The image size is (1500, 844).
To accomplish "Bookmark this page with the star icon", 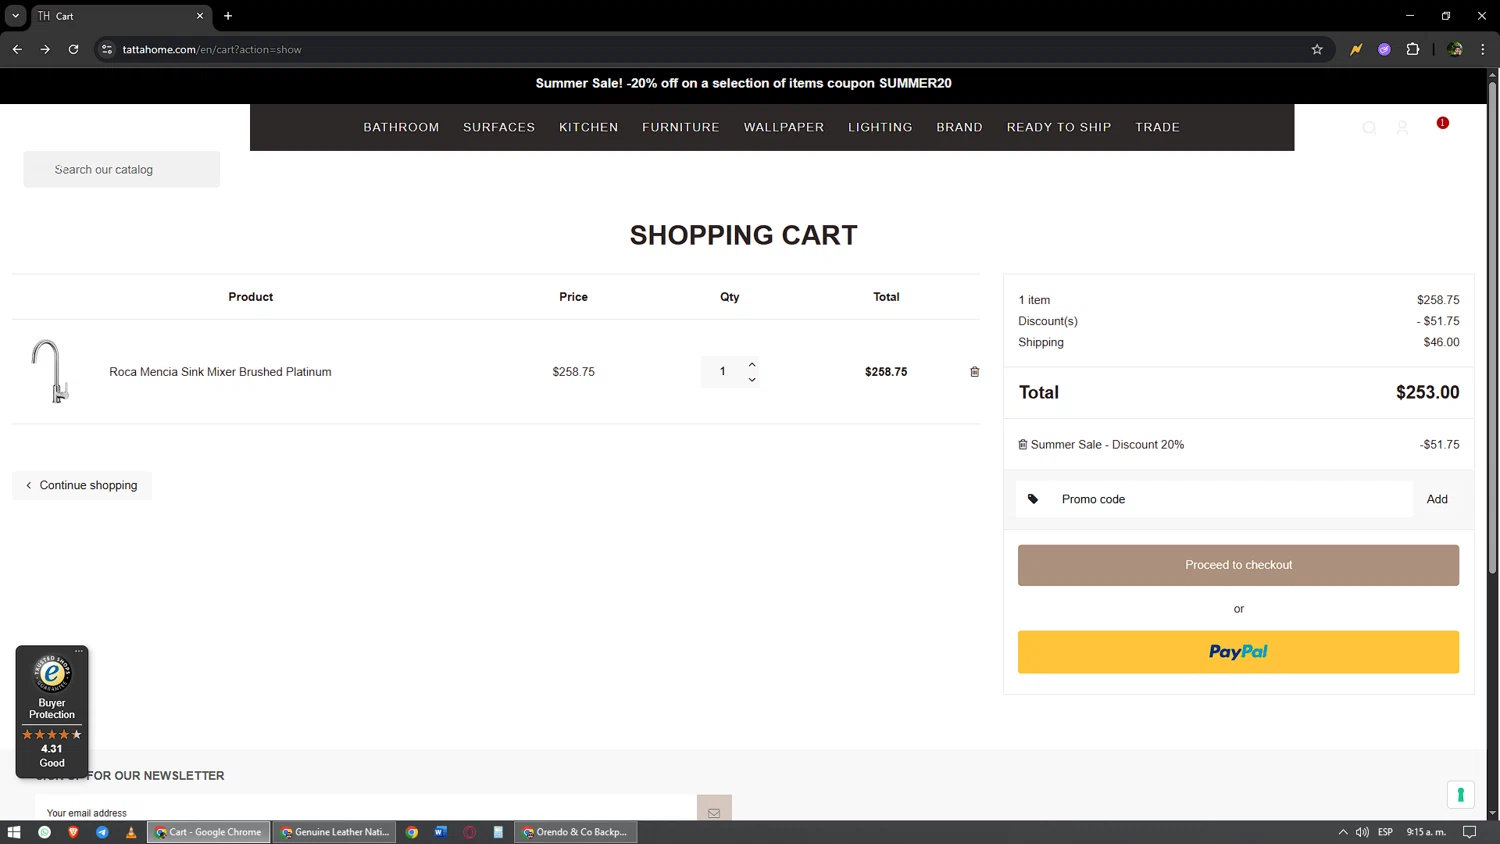I will 1317,49.
